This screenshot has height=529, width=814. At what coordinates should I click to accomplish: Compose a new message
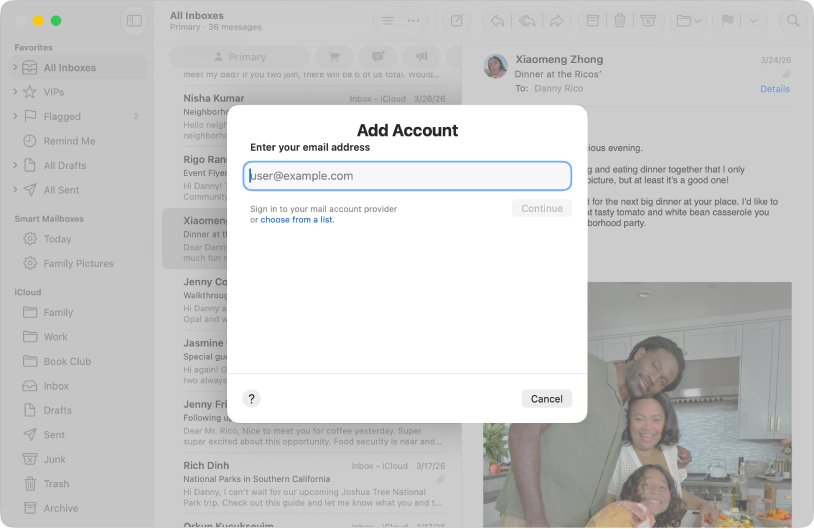click(x=456, y=21)
